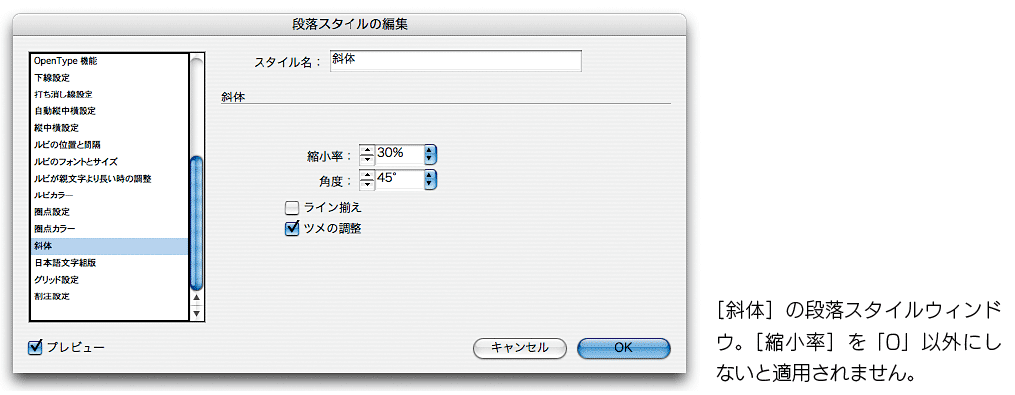Enable the ライン揃え checkbox
The height and width of the screenshot is (395, 1015).
[292, 208]
